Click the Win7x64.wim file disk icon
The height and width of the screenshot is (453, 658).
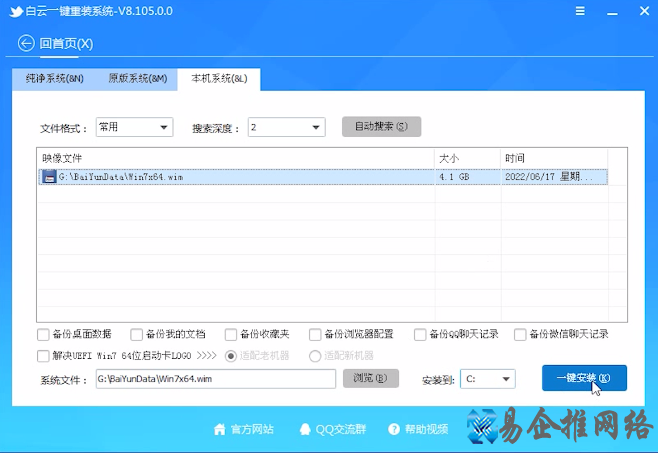click(x=49, y=177)
